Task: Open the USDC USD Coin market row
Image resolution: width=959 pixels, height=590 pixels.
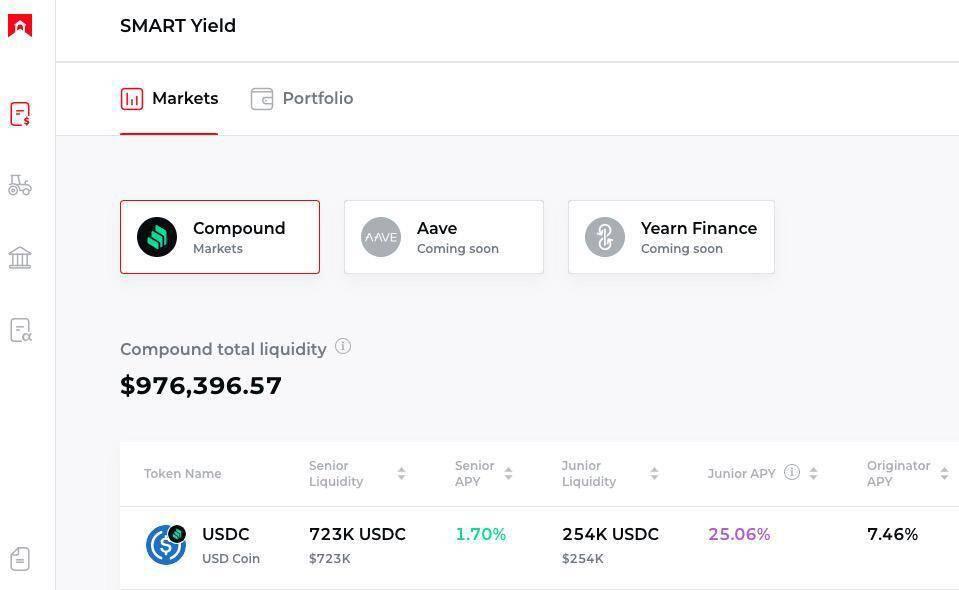Action: (540, 546)
